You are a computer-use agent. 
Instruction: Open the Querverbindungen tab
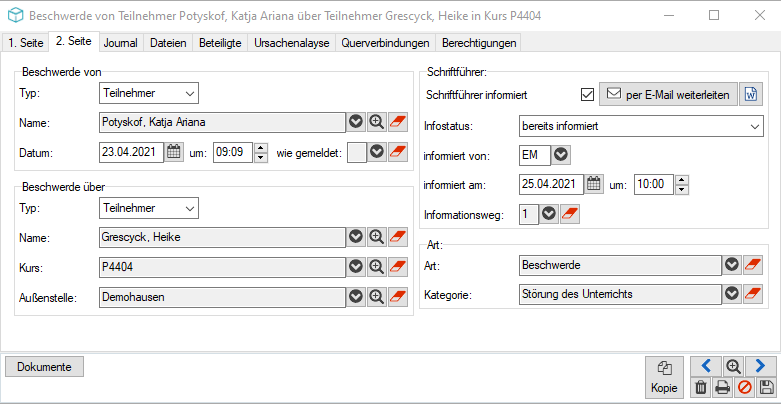pyautogui.click(x=386, y=43)
